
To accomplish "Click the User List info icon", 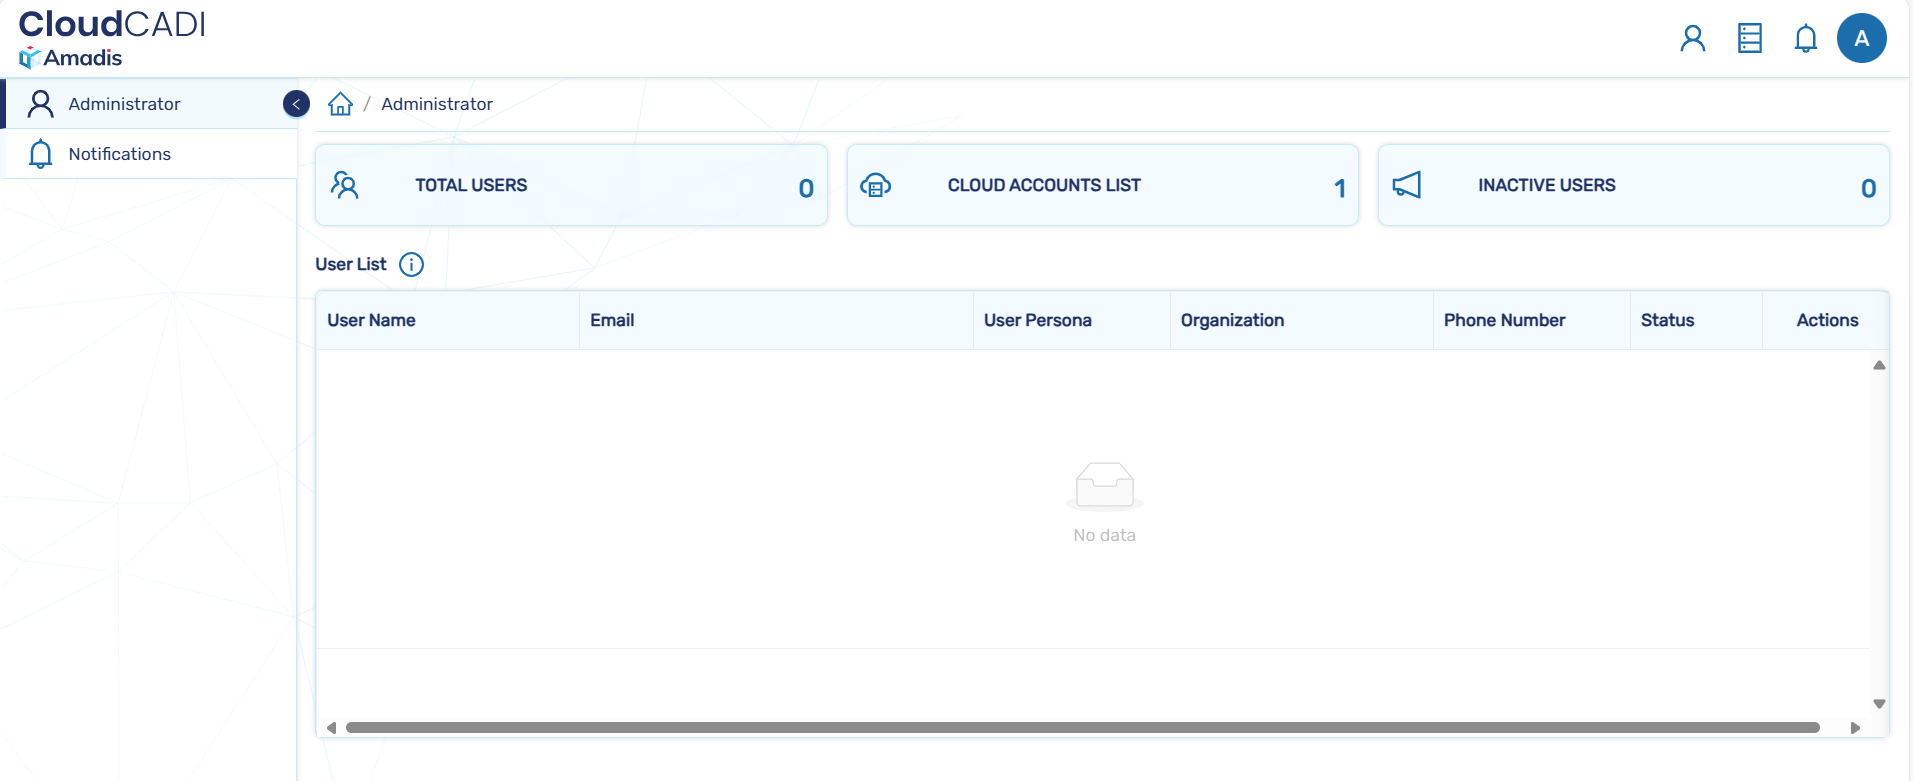I will (x=411, y=264).
